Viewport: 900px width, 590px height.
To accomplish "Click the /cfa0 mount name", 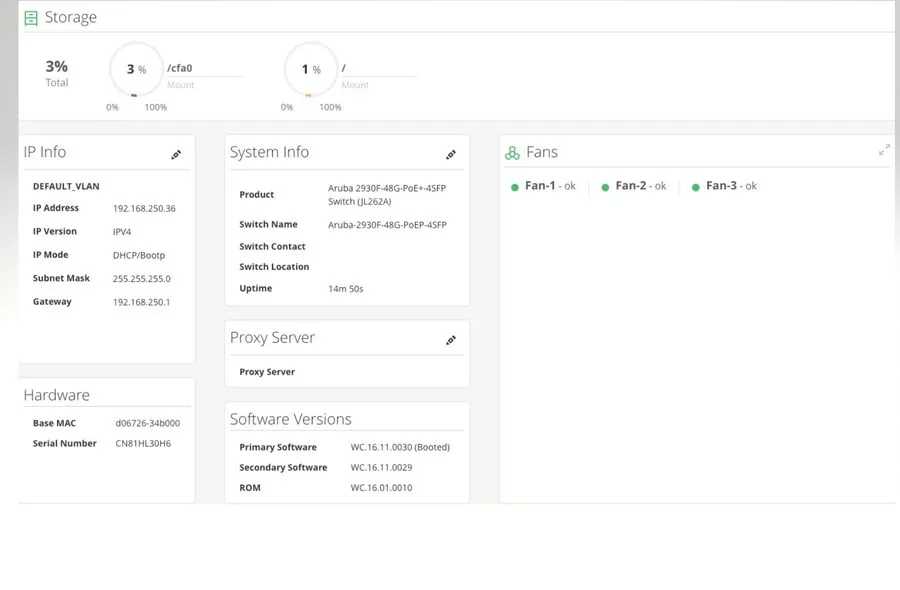I will click(180, 68).
